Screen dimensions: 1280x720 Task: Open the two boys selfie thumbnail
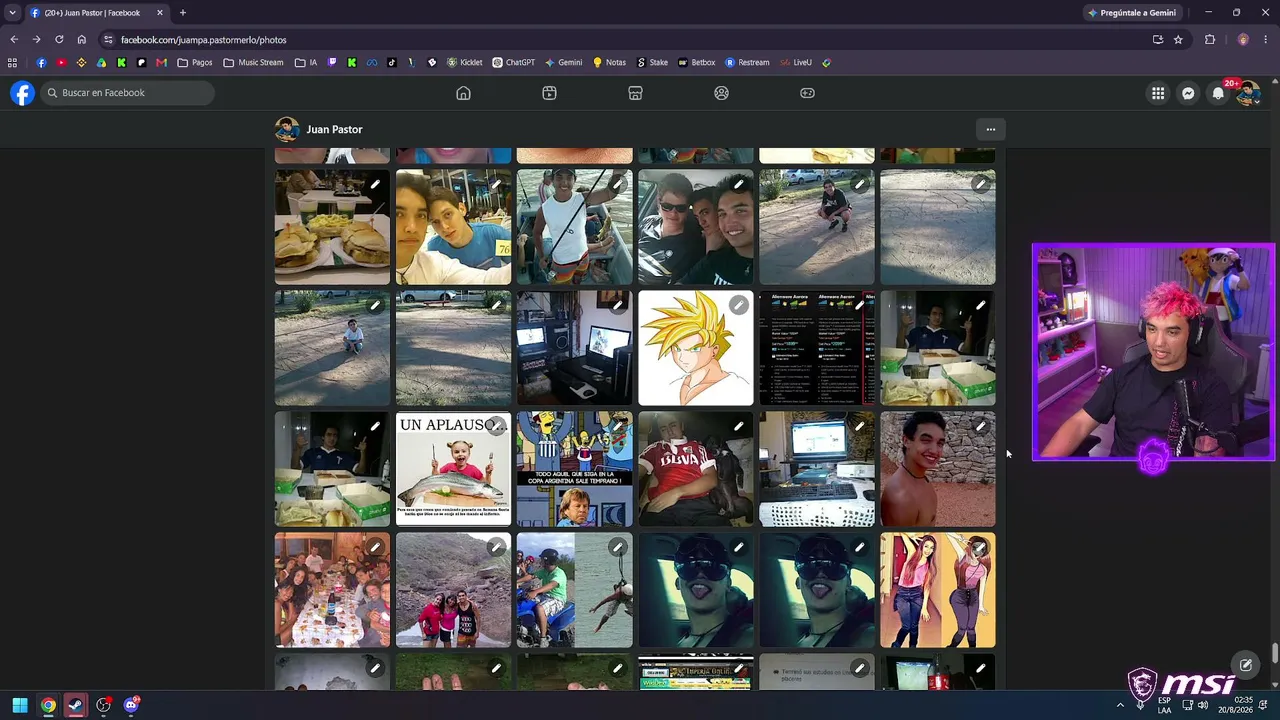click(453, 227)
